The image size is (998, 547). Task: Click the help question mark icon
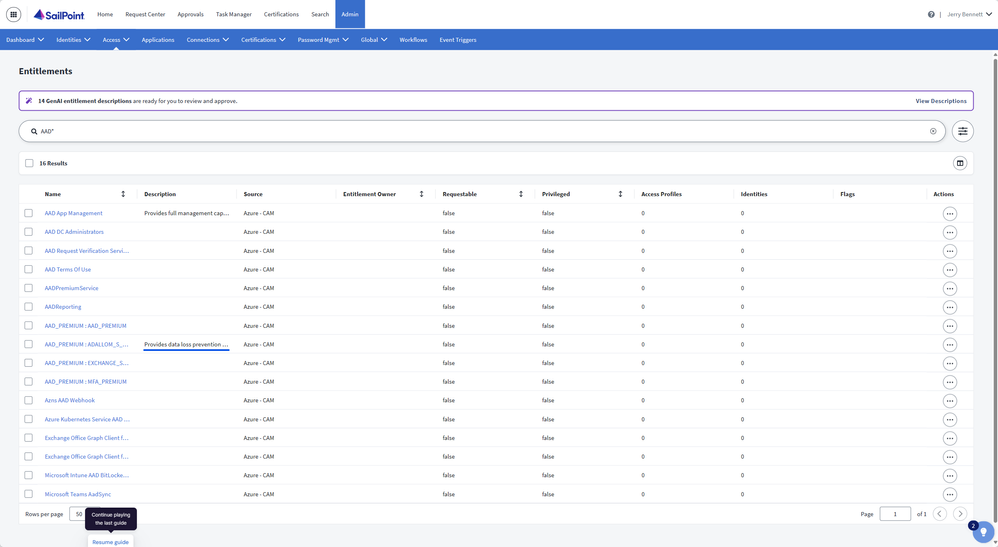931,14
